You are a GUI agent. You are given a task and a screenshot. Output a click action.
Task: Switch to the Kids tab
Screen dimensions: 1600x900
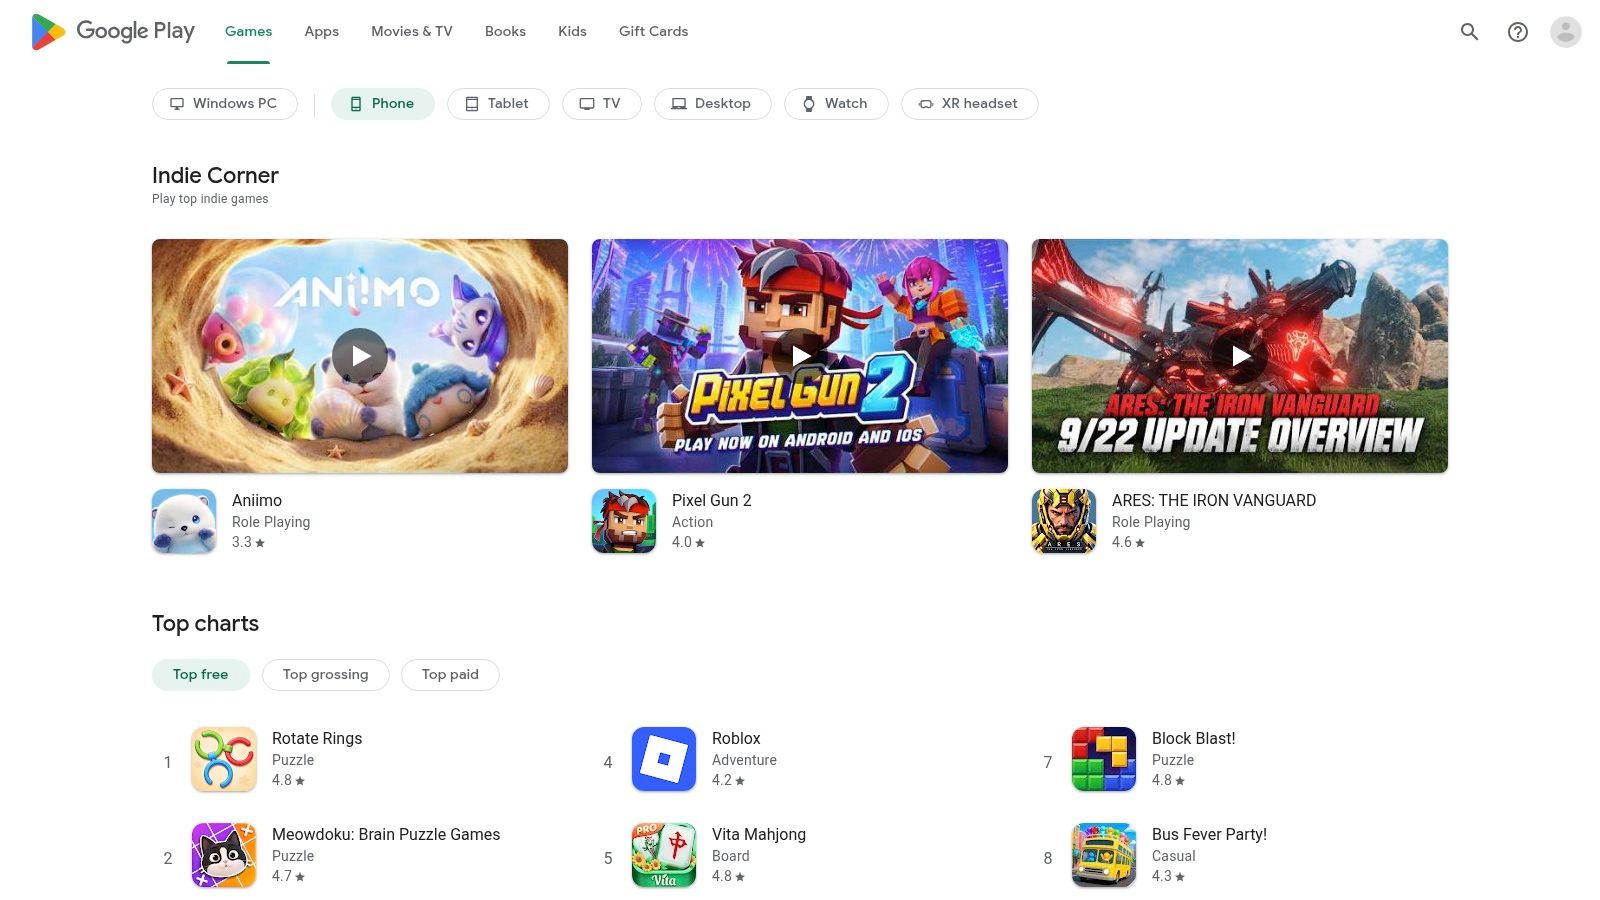tap(572, 32)
